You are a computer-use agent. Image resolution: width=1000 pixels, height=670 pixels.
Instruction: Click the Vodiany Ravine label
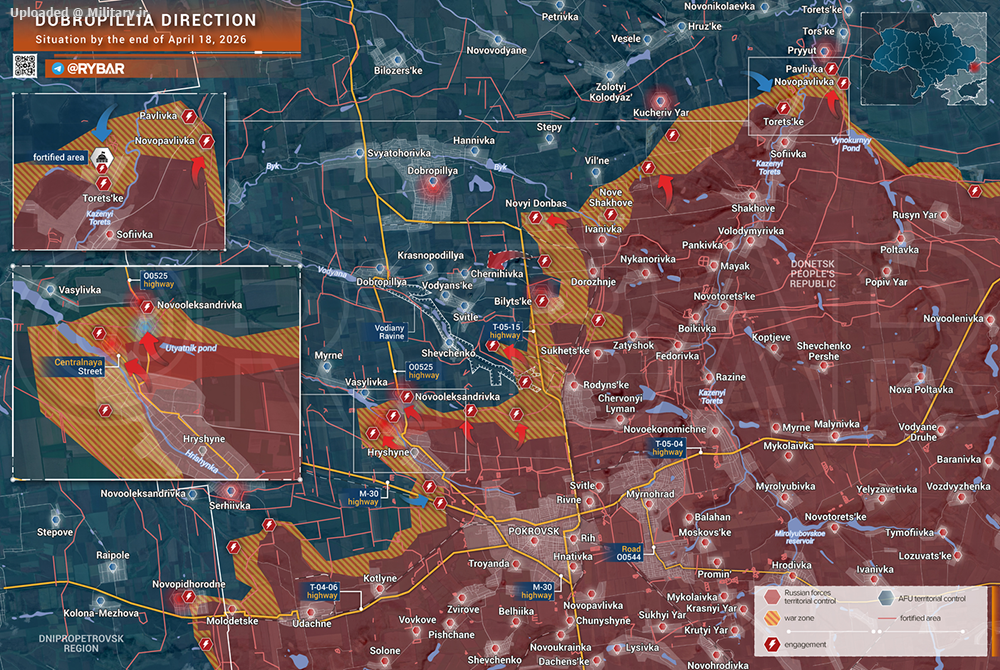pyautogui.click(x=391, y=332)
